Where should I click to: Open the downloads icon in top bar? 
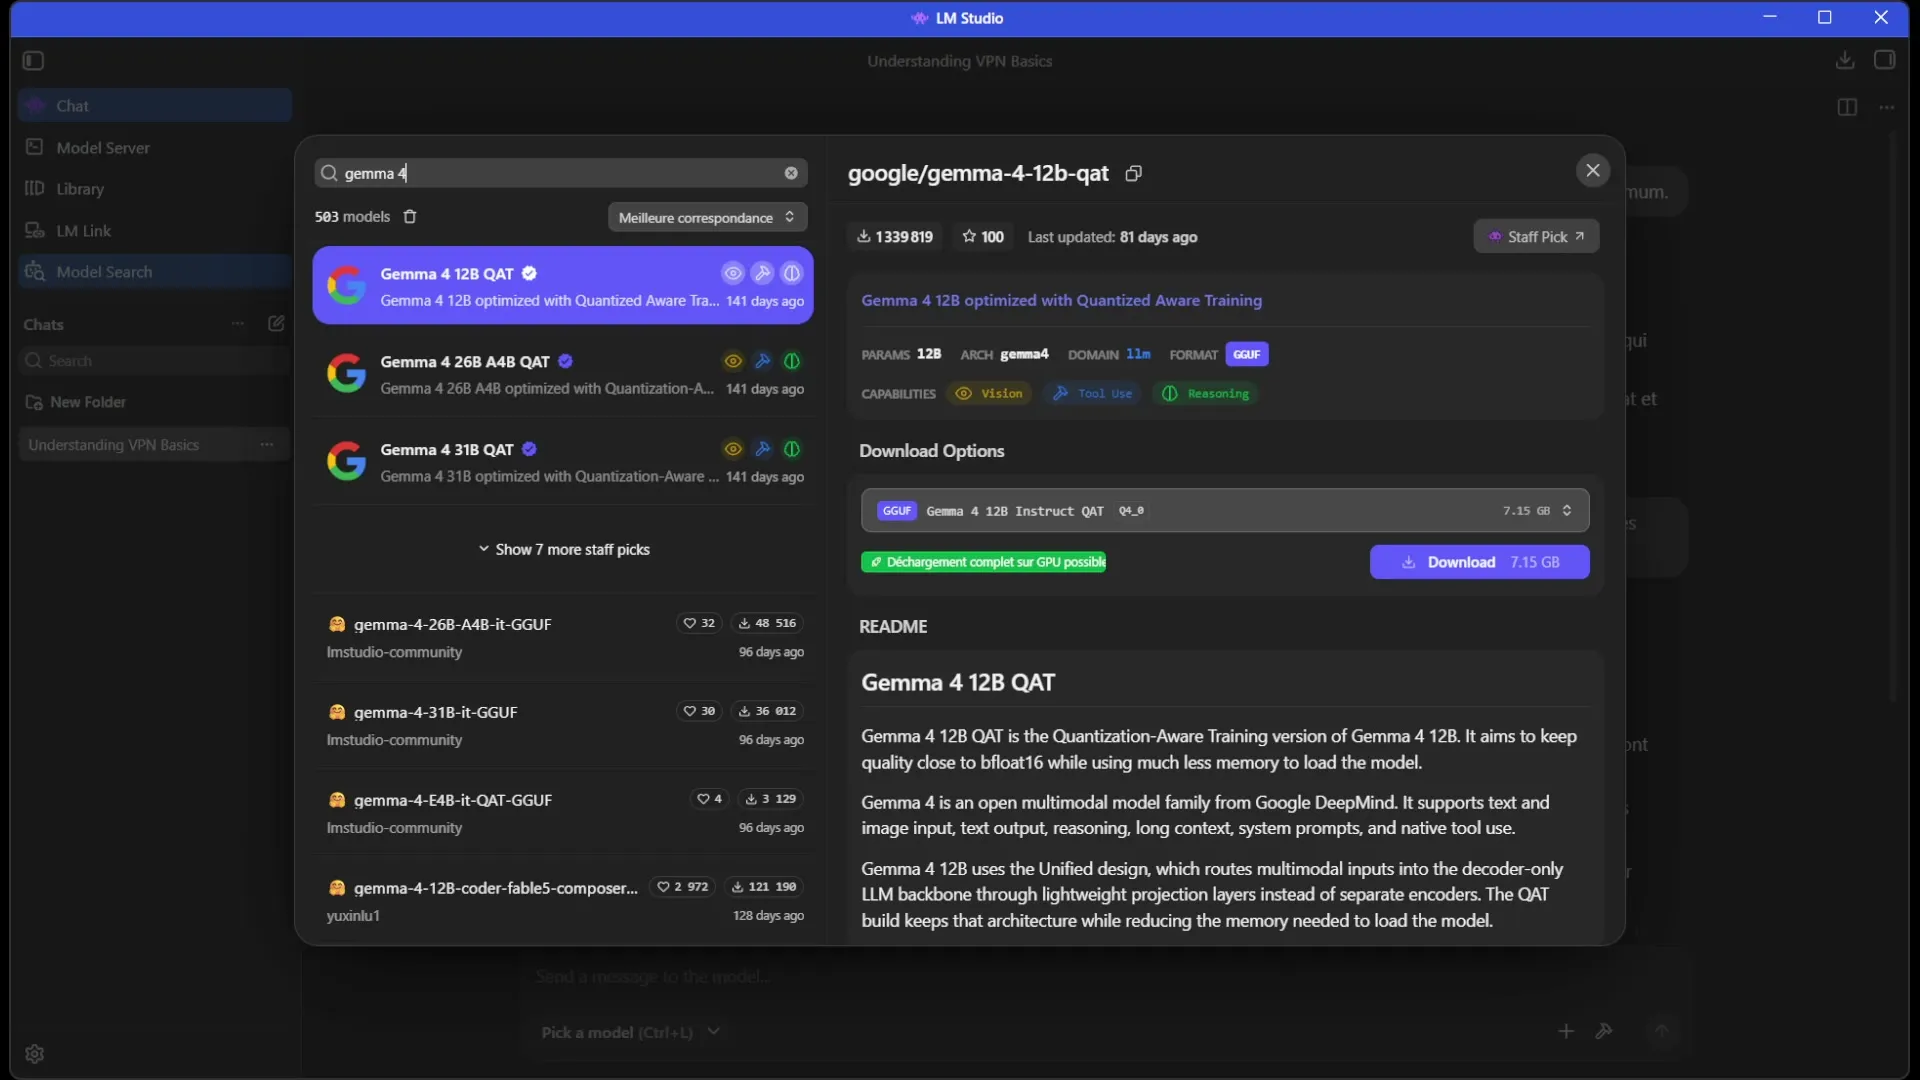[x=1845, y=61]
